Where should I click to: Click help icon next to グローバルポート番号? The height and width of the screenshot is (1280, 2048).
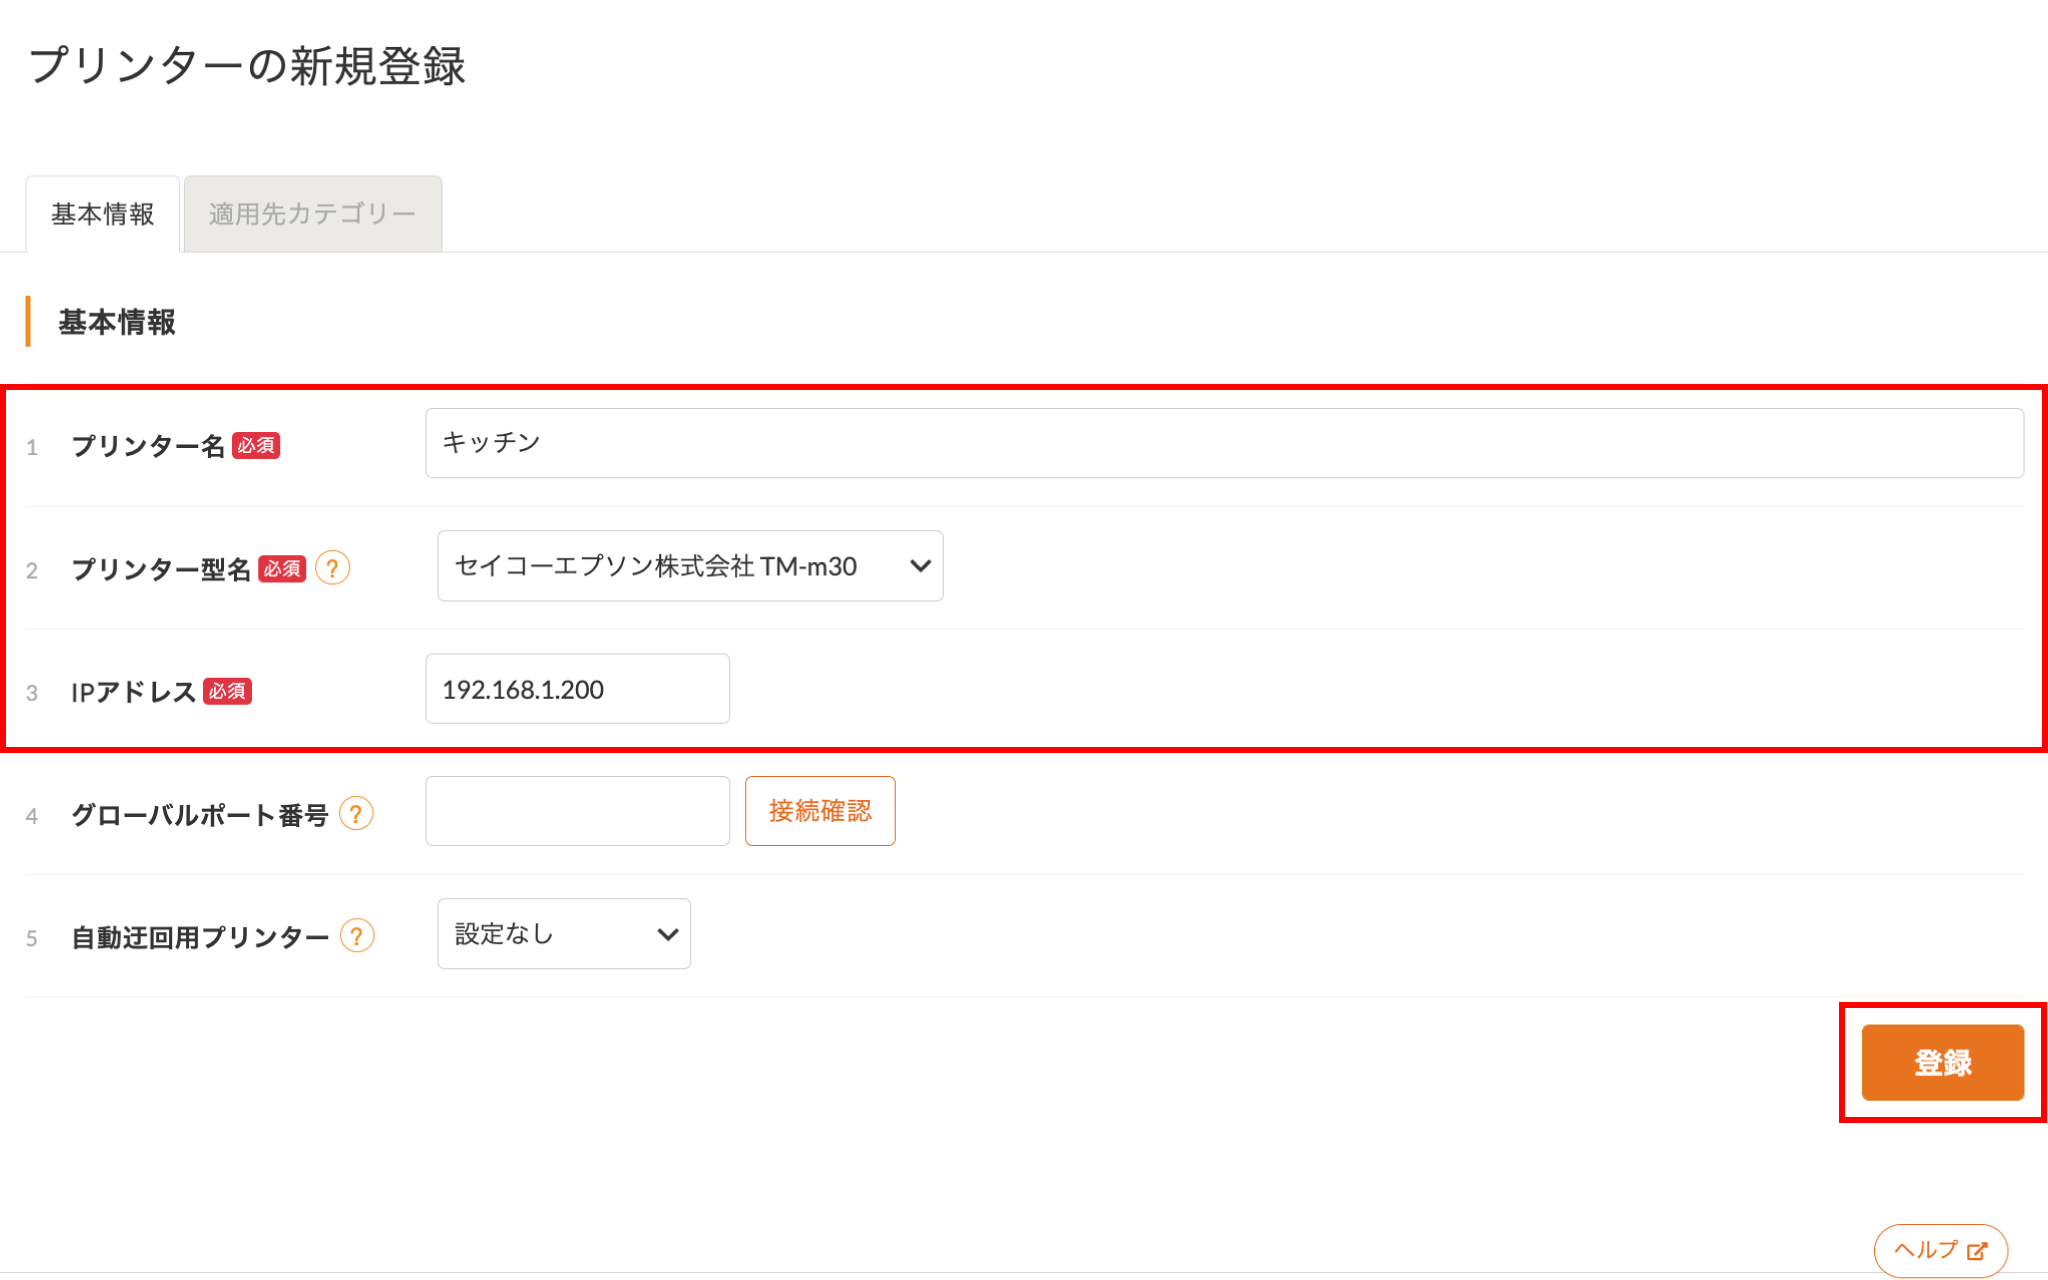coord(356,813)
